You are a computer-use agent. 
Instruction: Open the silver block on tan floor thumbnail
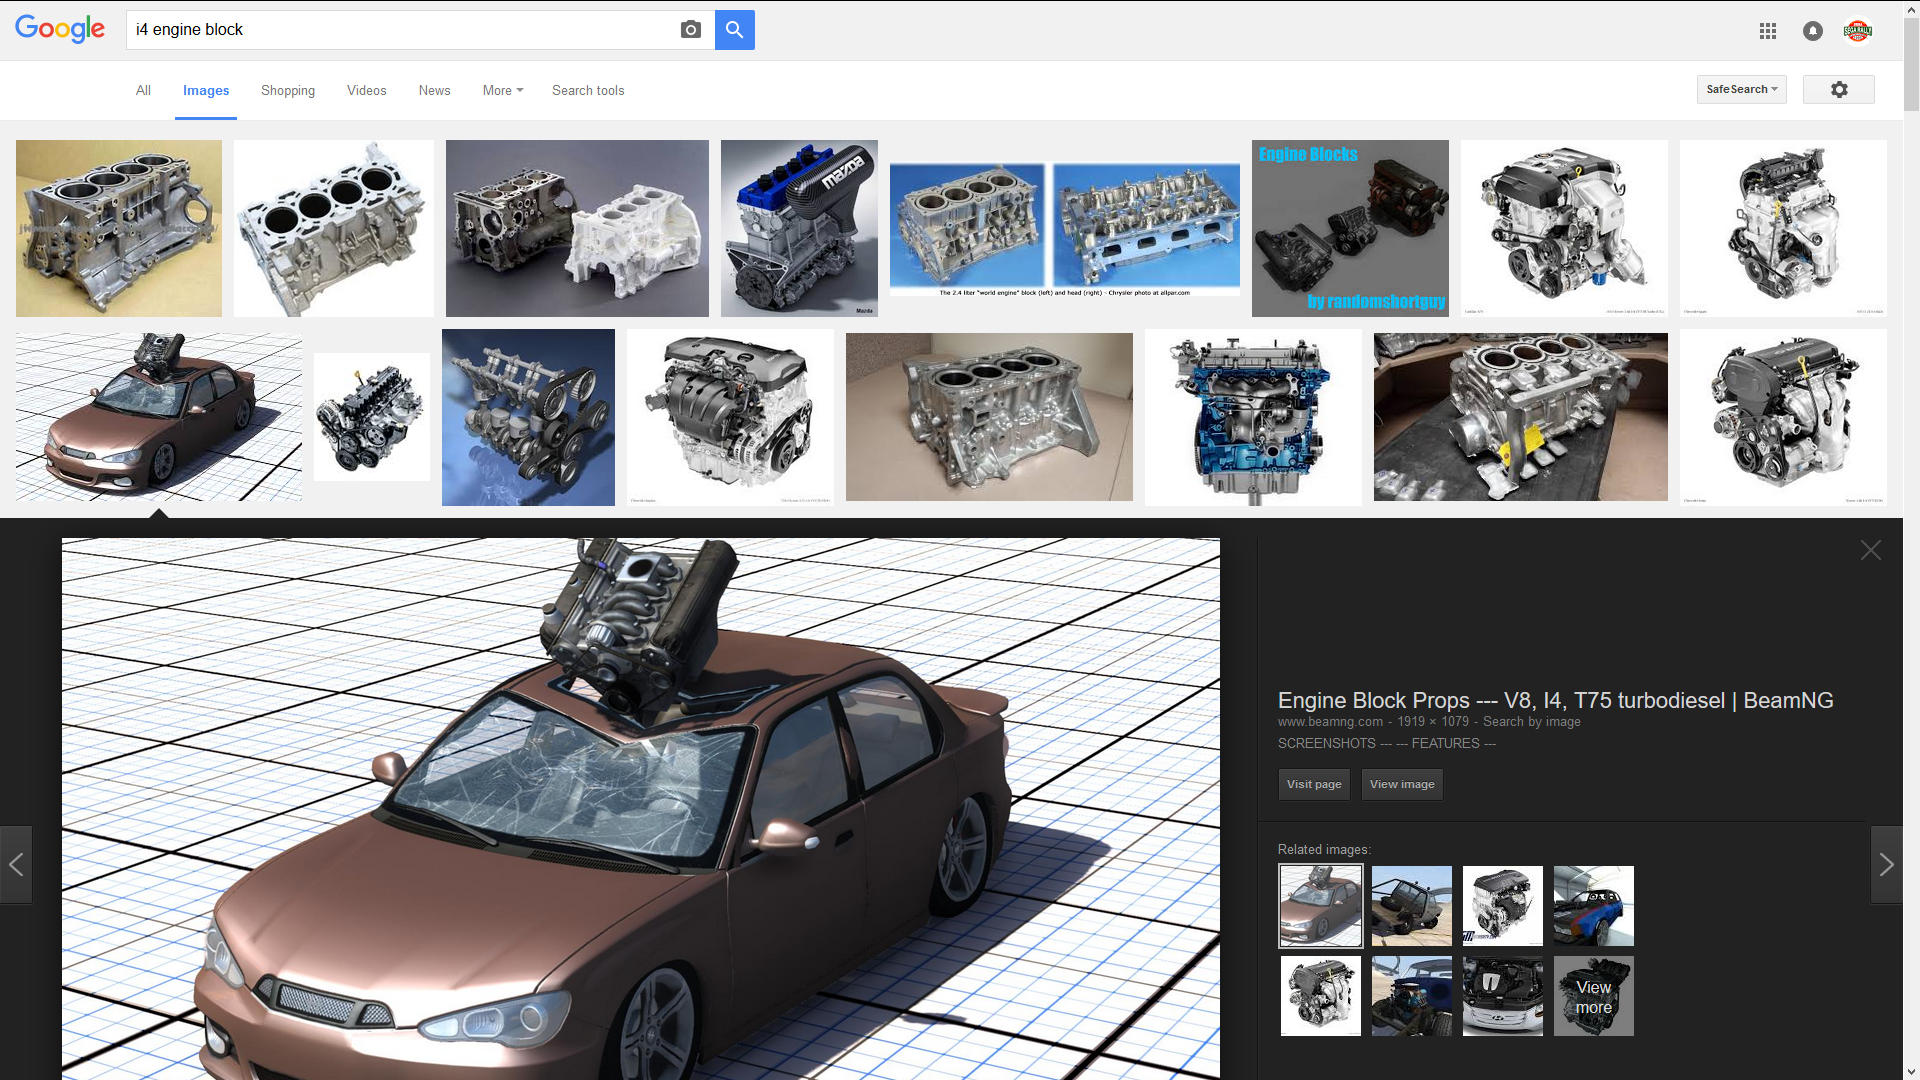click(x=989, y=417)
